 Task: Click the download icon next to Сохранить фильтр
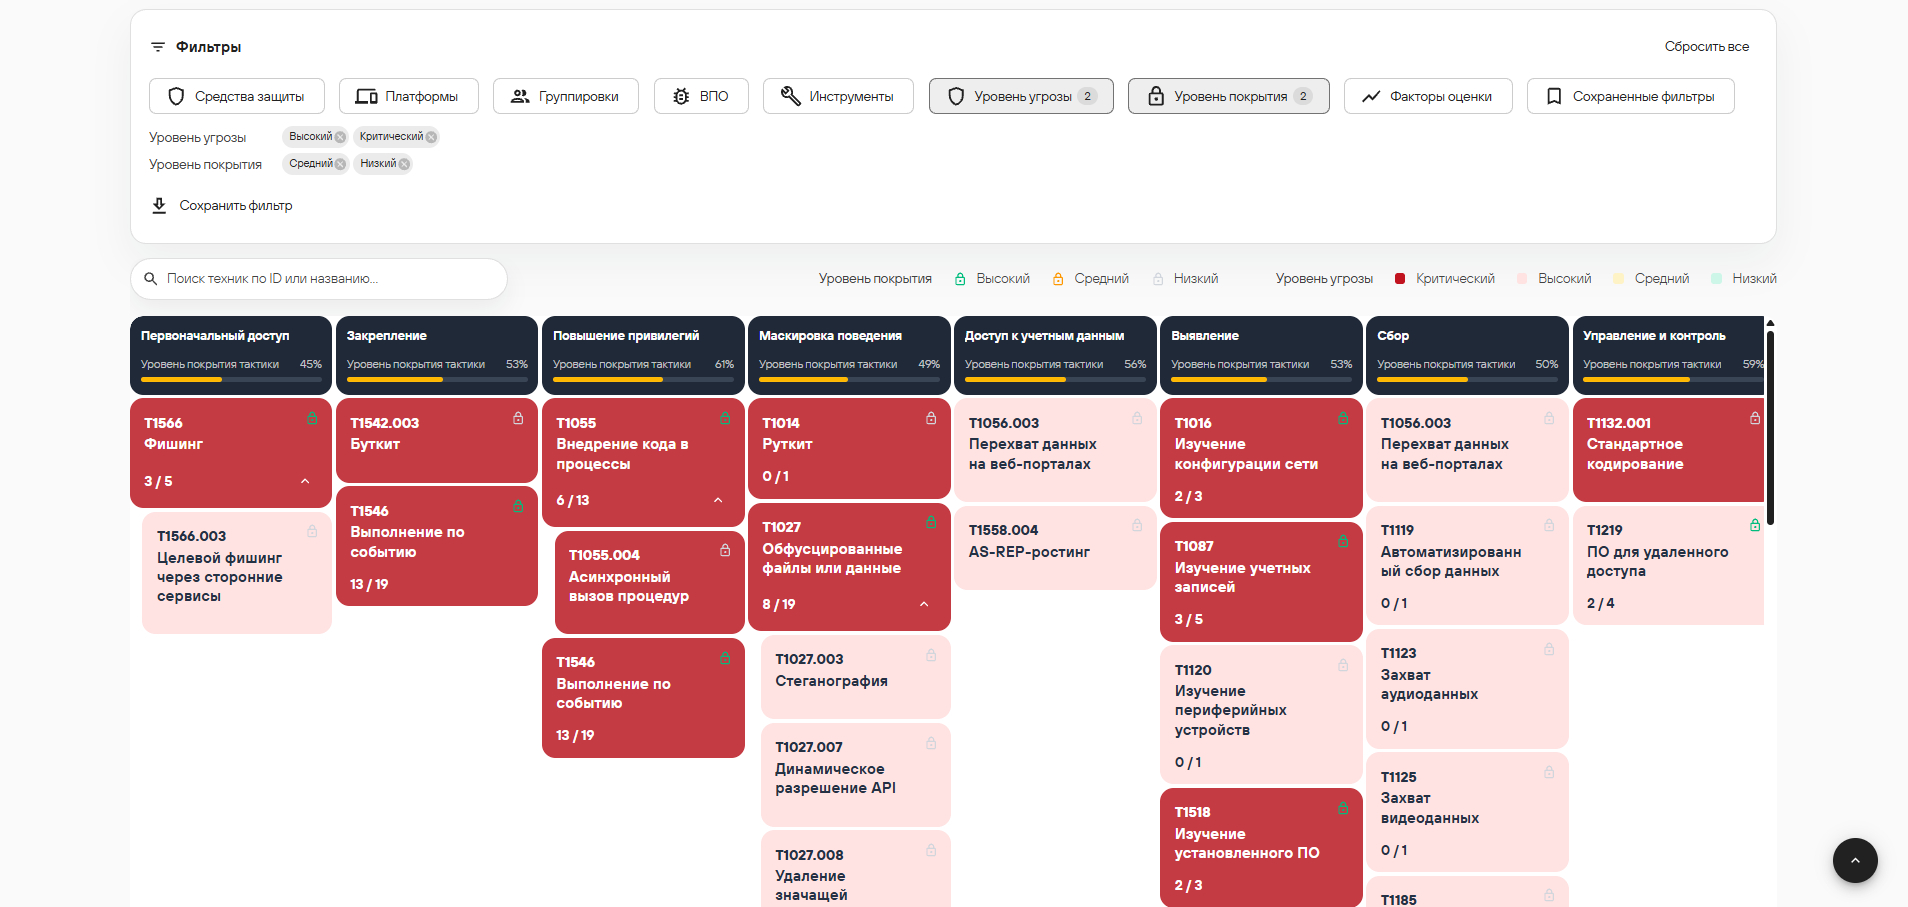click(x=159, y=205)
